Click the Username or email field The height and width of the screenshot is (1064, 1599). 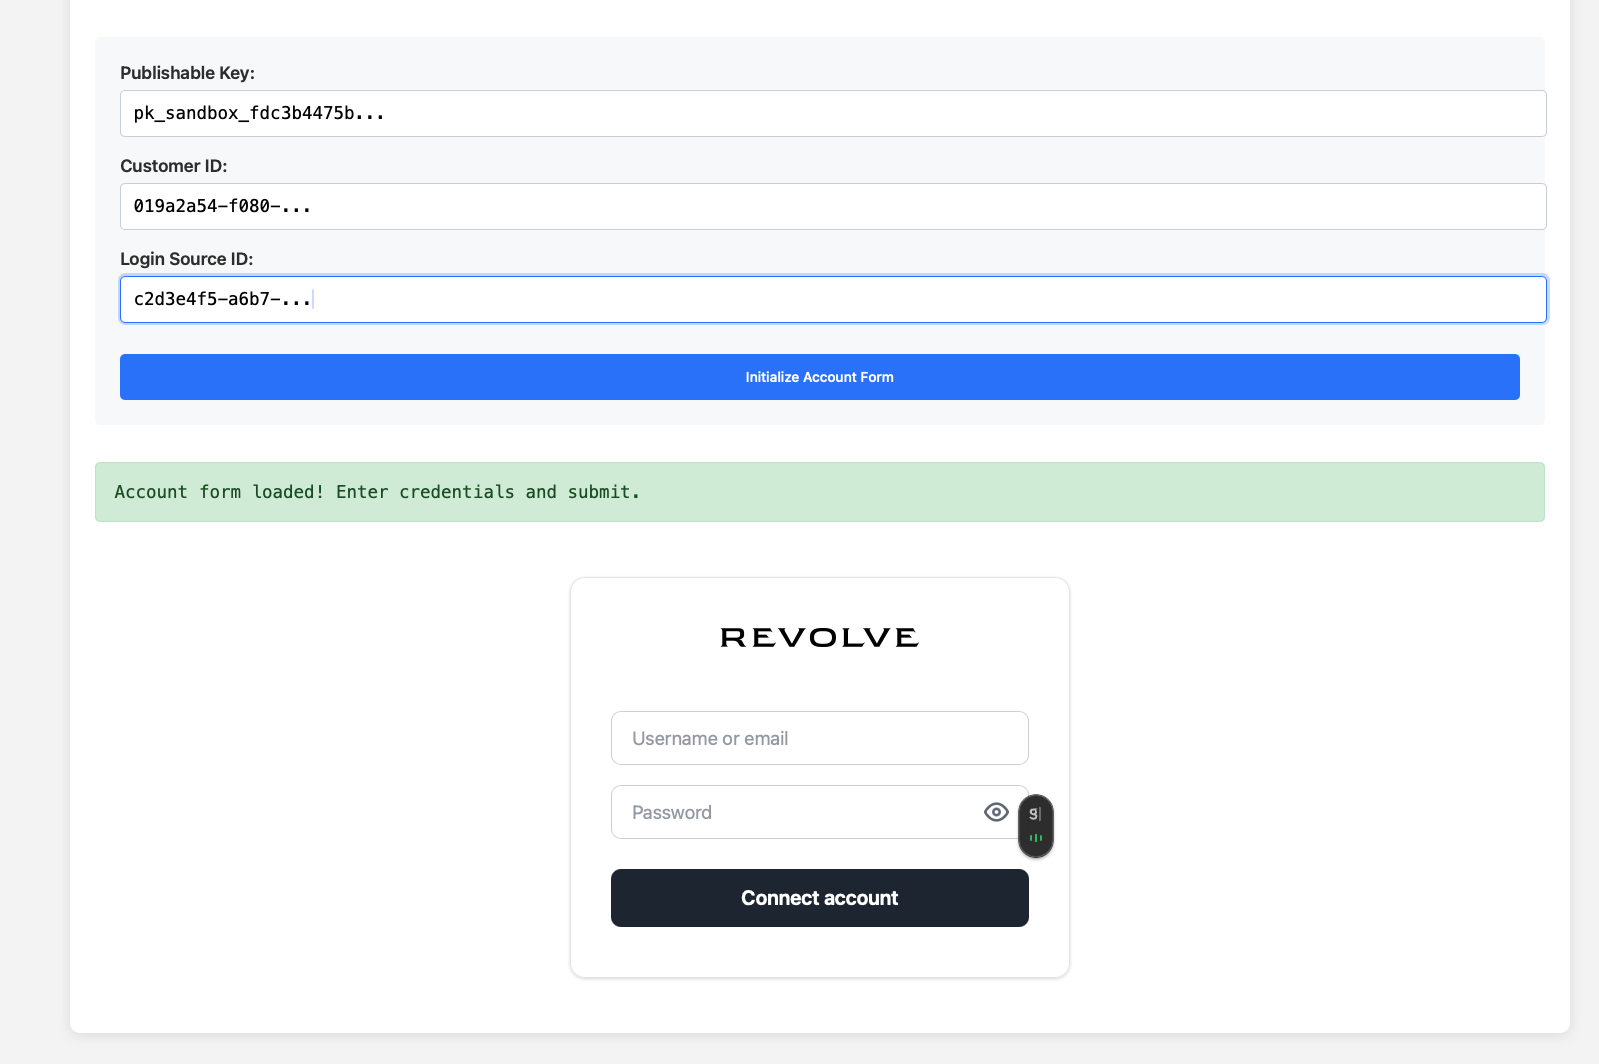coord(819,738)
